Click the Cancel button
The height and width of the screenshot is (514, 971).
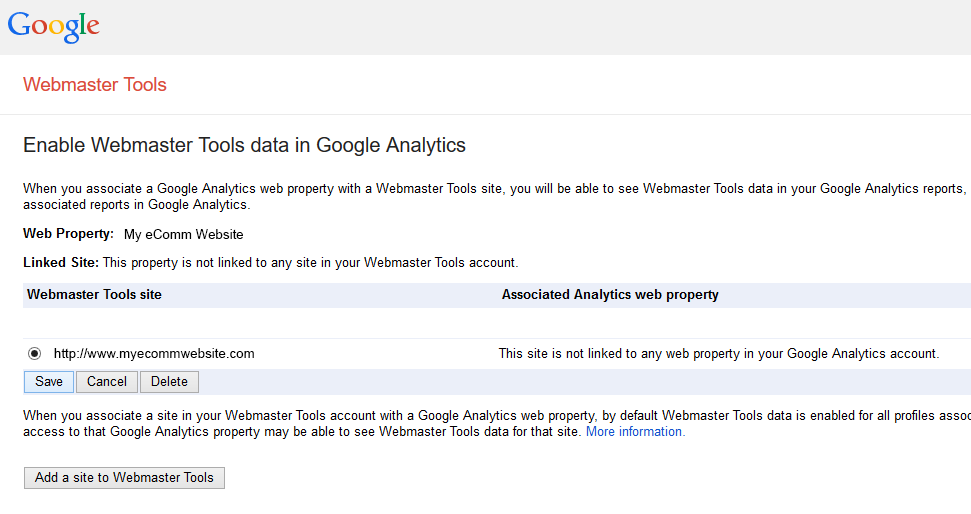click(107, 381)
